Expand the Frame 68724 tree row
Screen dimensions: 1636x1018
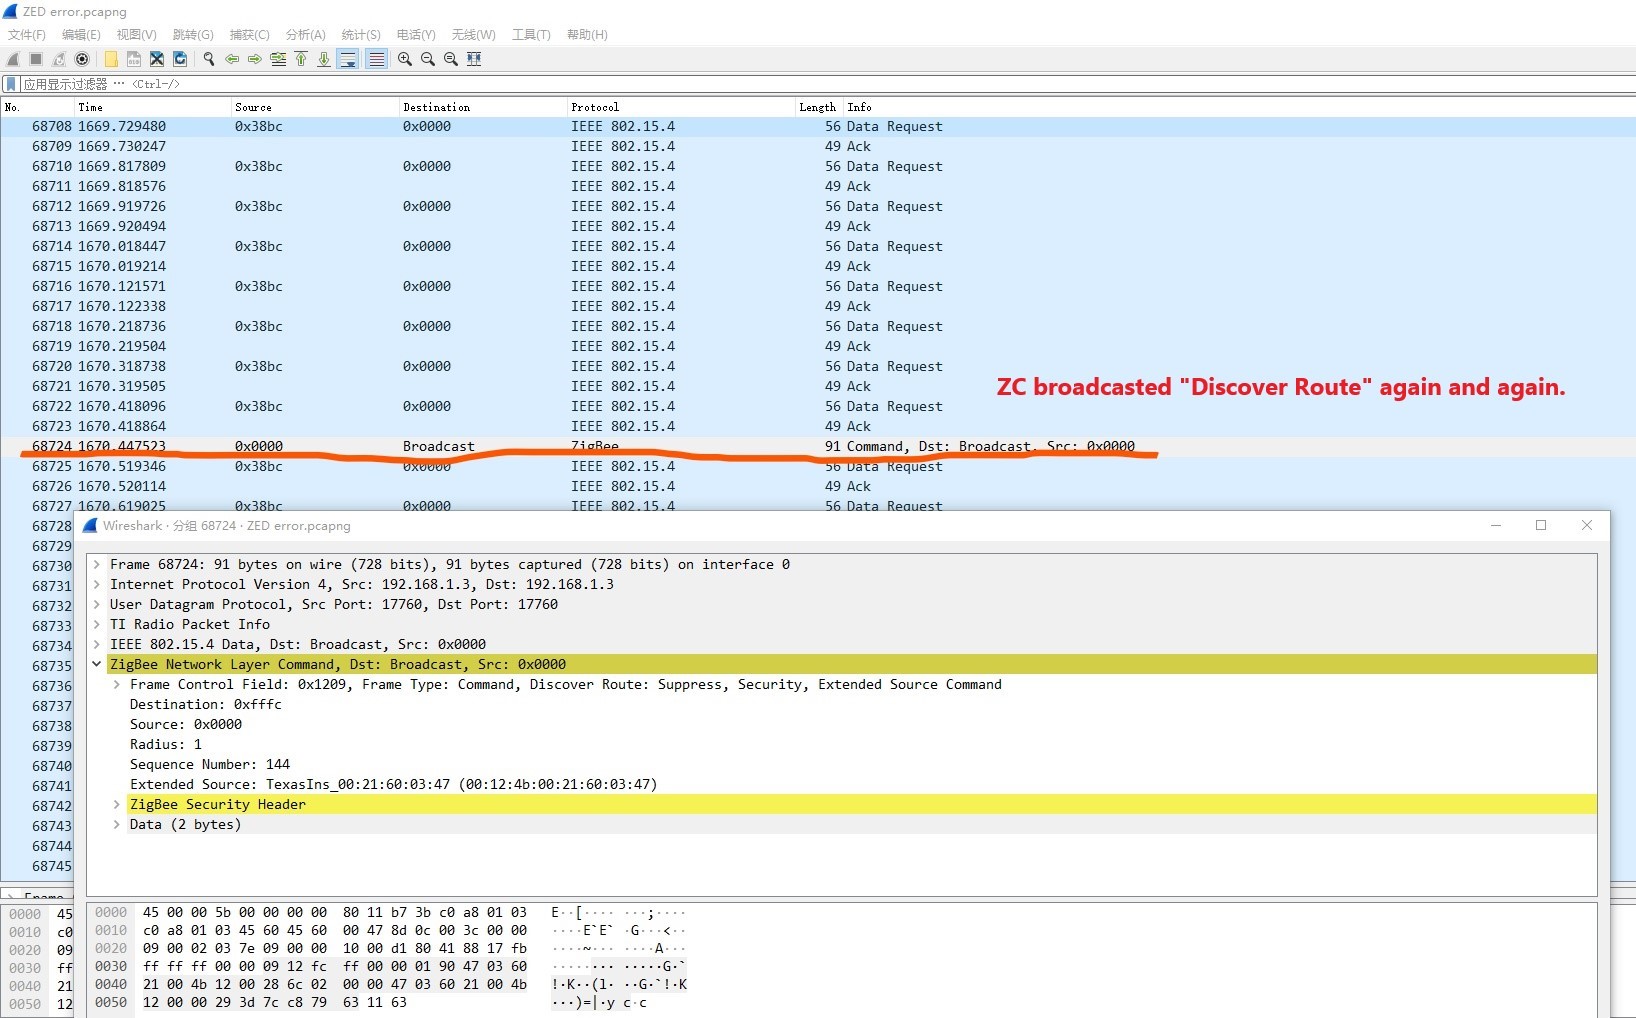pyautogui.click(x=97, y=564)
